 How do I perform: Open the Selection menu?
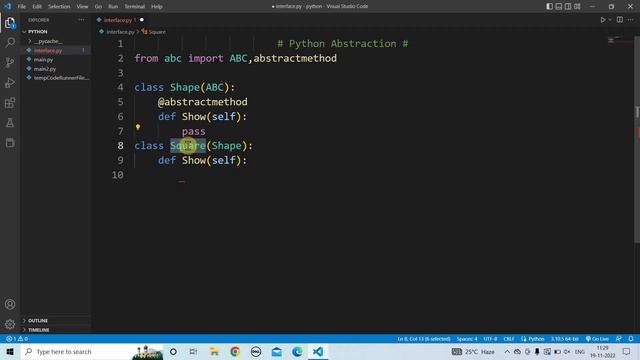tap(59, 6)
